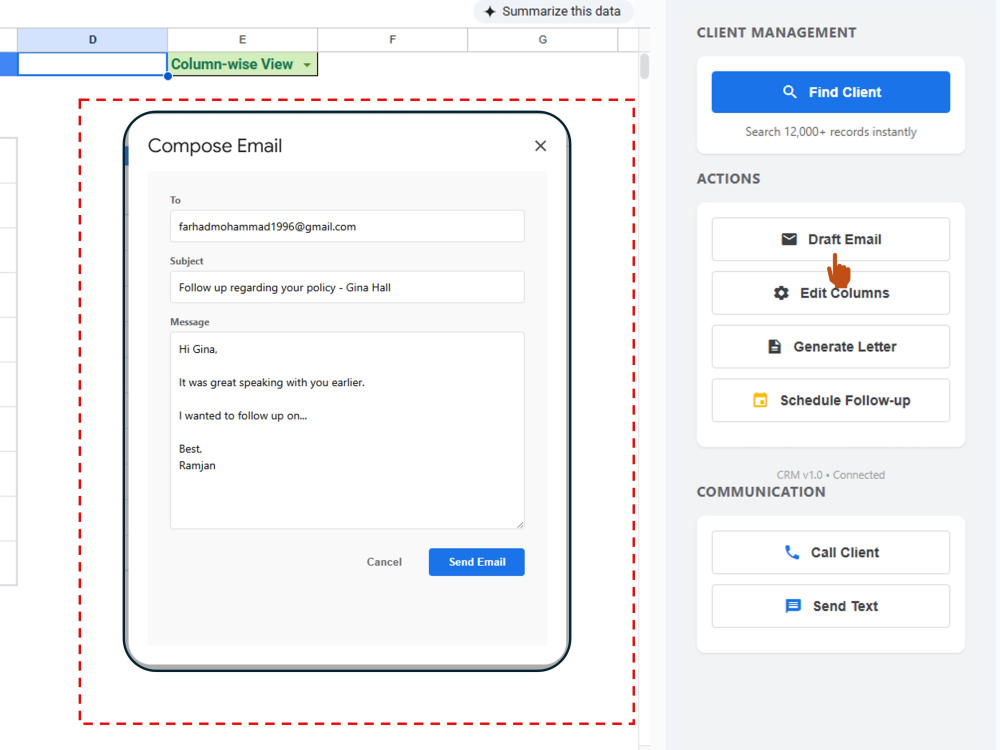1000x750 pixels.
Task: Click the 'CLIENT MANAGEMENT' heading
Action: point(776,33)
